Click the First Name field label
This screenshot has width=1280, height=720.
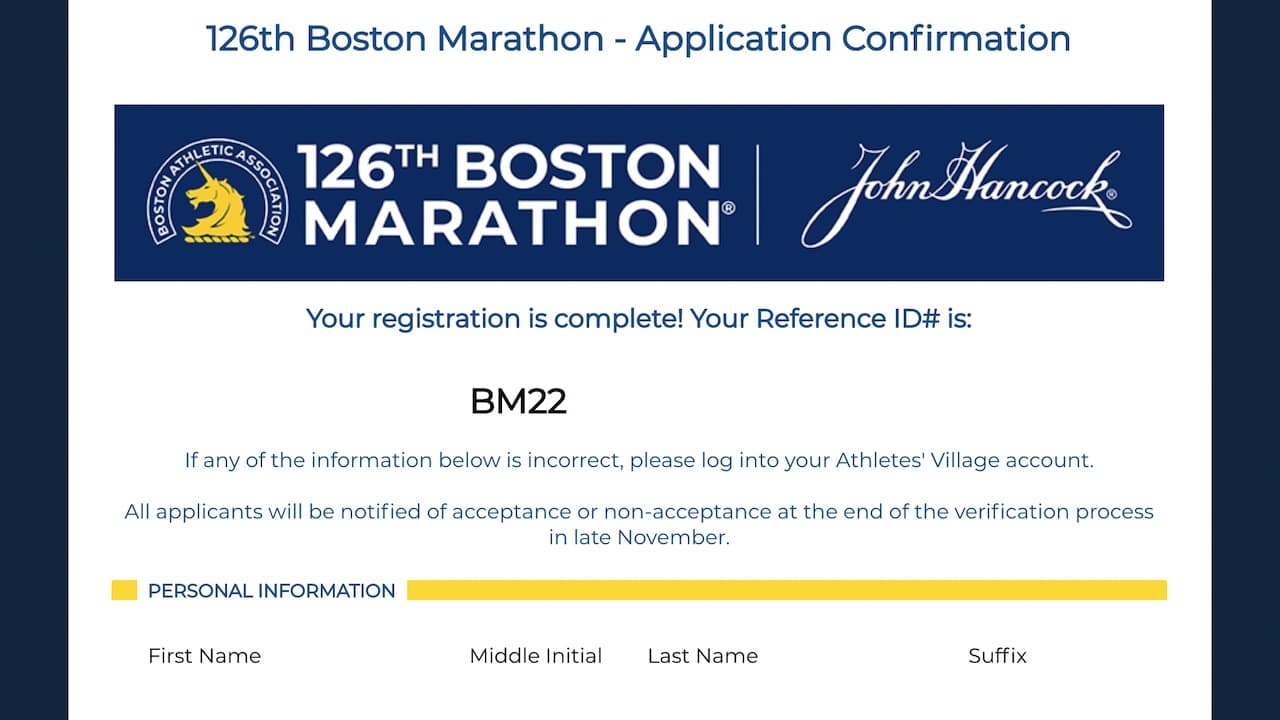click(x=204, y=656)
